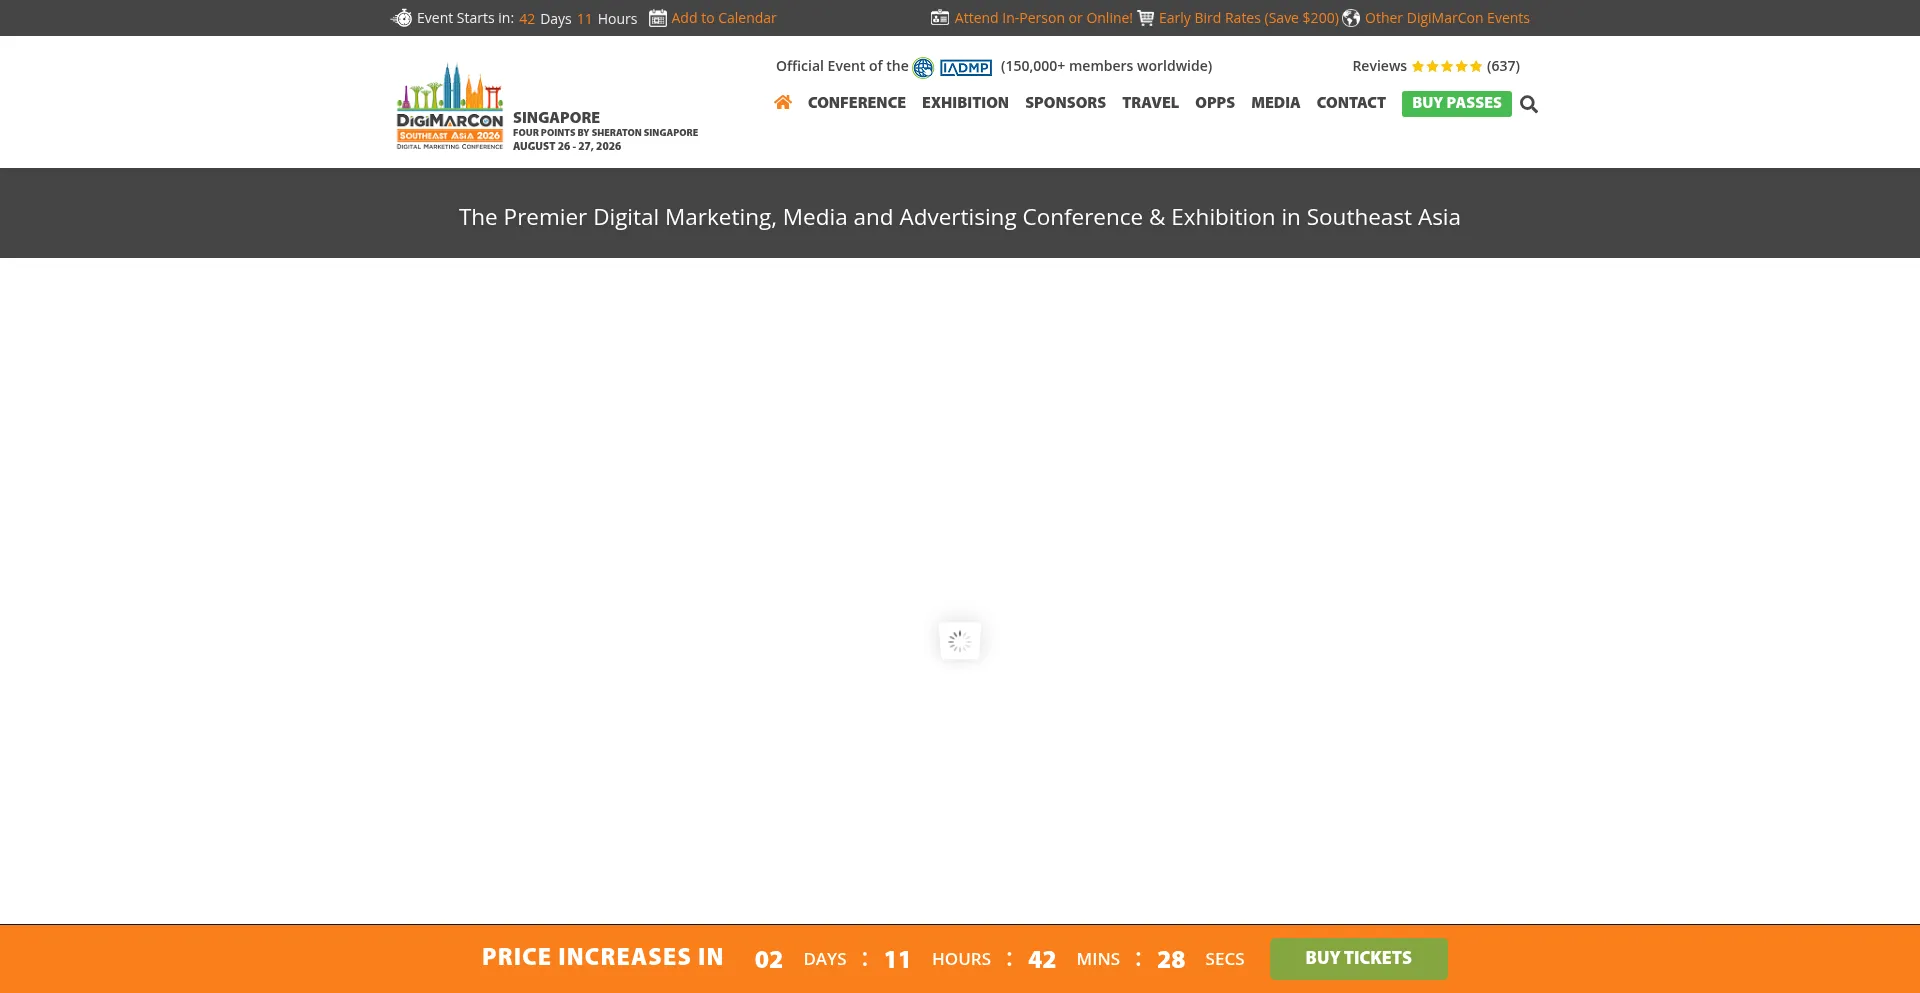Click the 42 Days event countdown at top
This screenshot has height=993, width=1920.
pyautogui.click(x=545, y=19)
